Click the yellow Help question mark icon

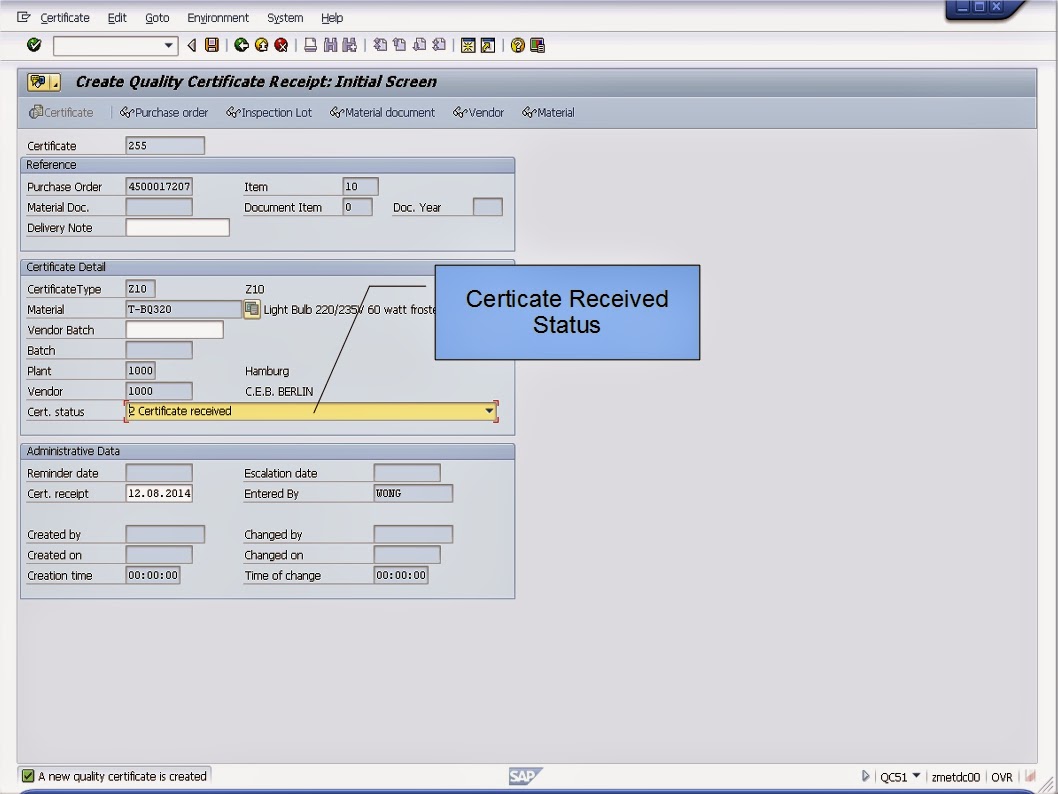pyautogui.click(x=518, y=45)
